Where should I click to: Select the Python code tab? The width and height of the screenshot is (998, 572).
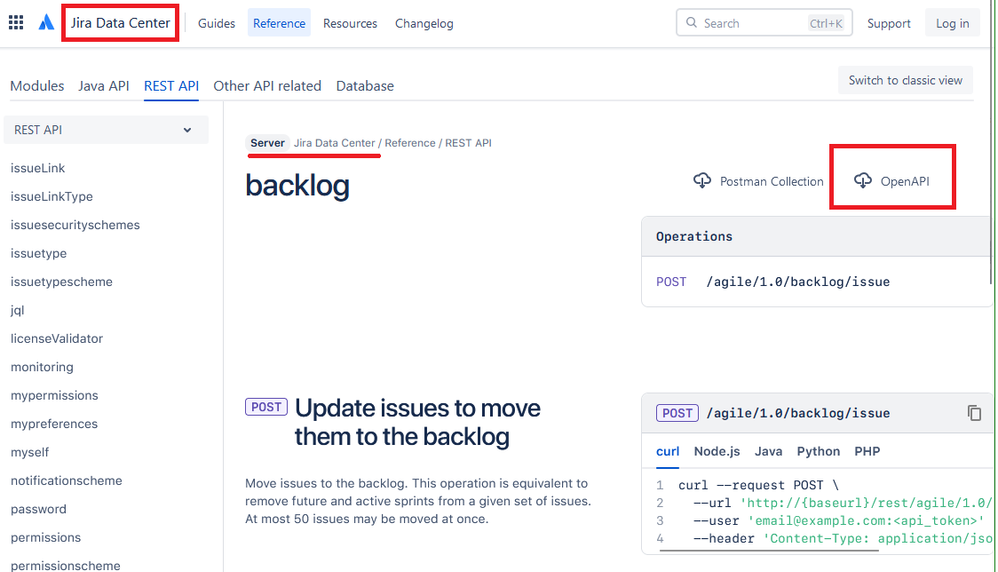(818, 451)
